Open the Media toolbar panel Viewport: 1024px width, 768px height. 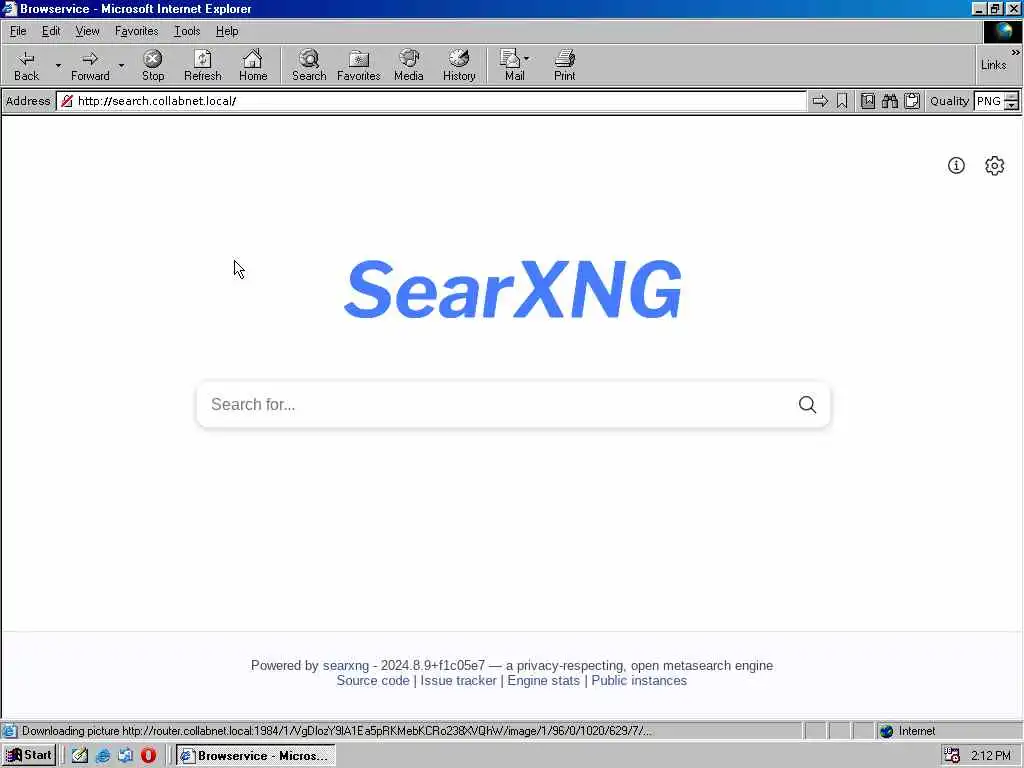tap(409, 65)
